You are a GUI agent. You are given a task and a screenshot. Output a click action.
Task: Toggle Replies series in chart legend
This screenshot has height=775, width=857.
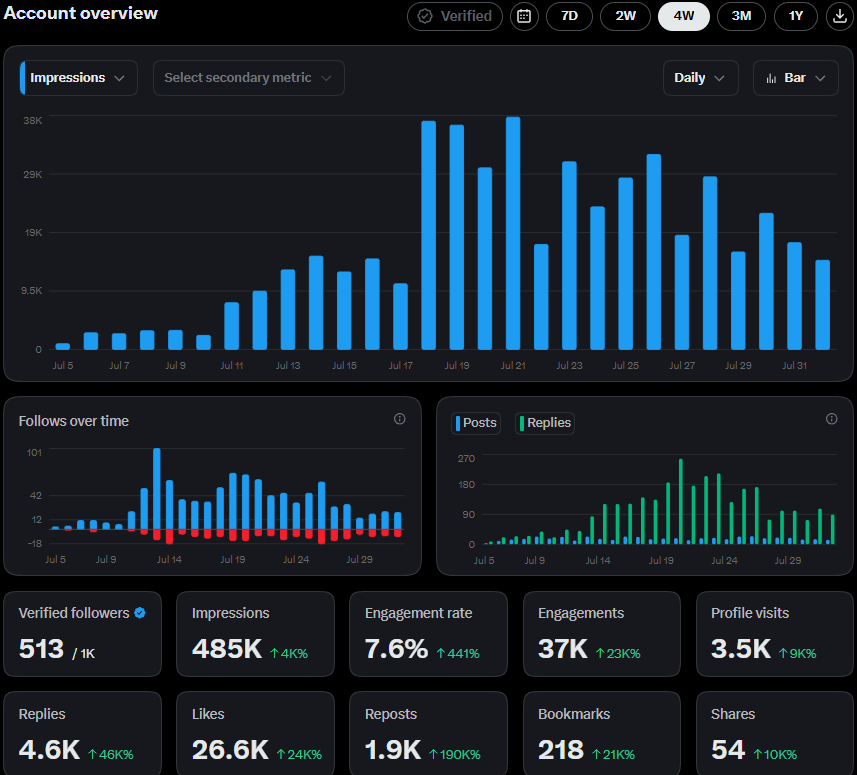[545, 423]
